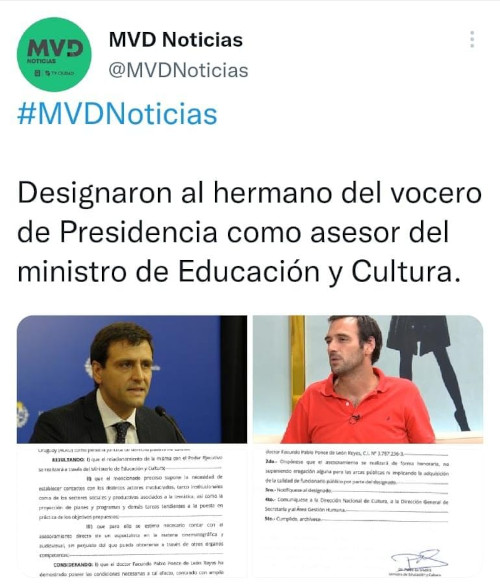Click the TV Ciudad logo inside the avatar

pyautogui.click(x=54, y=73)
